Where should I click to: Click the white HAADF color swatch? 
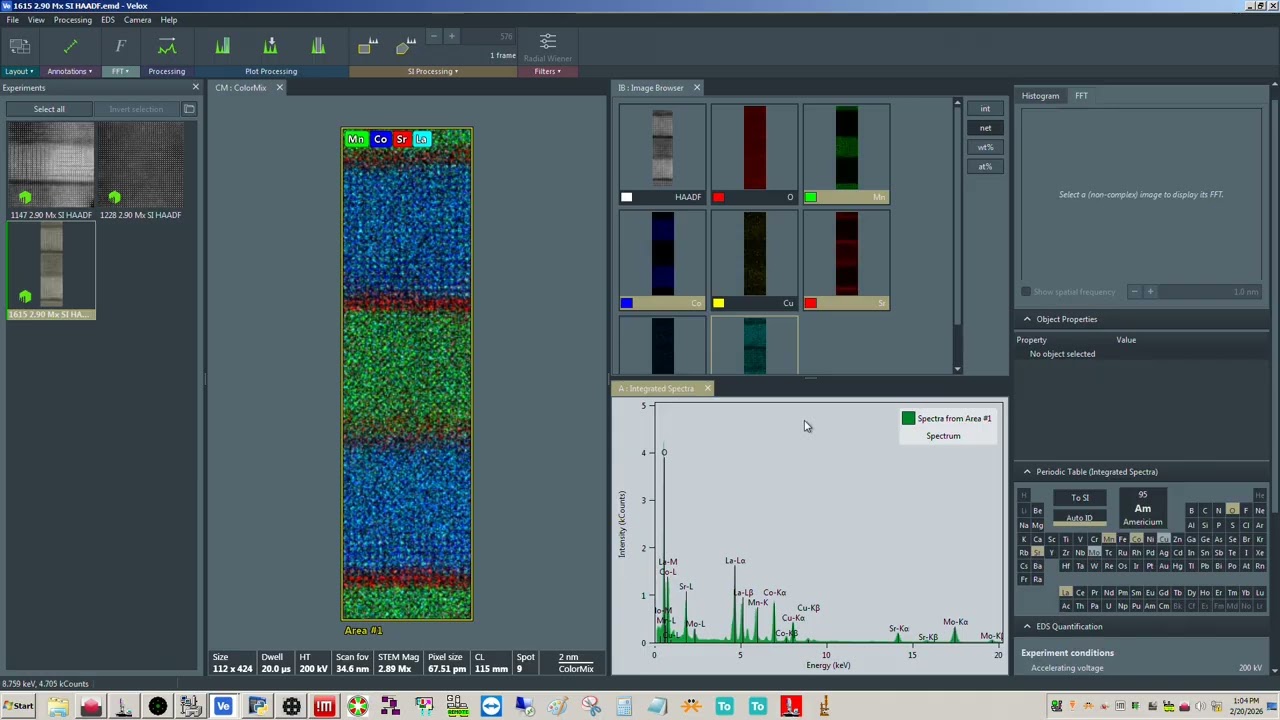click(x=626, y=197)
